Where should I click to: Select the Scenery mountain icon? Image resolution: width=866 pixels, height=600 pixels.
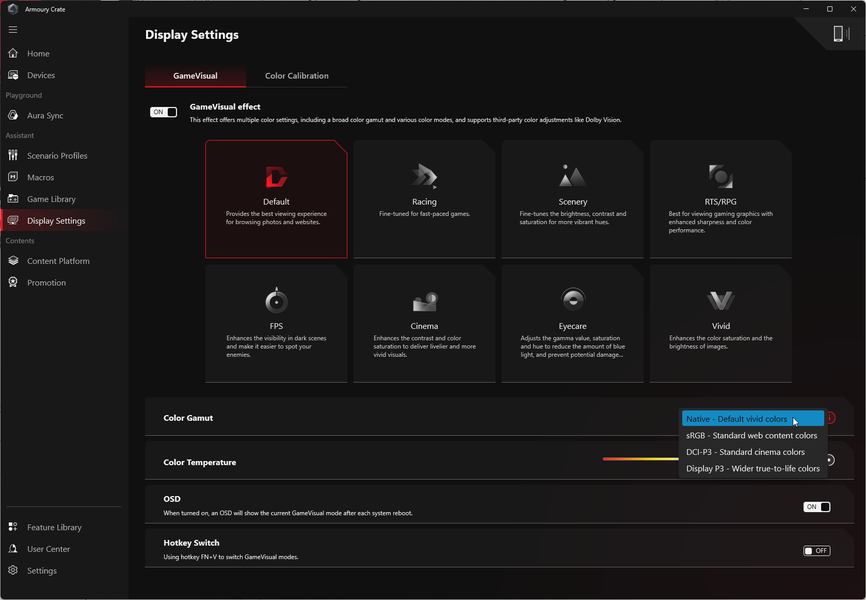pos(572,176)
